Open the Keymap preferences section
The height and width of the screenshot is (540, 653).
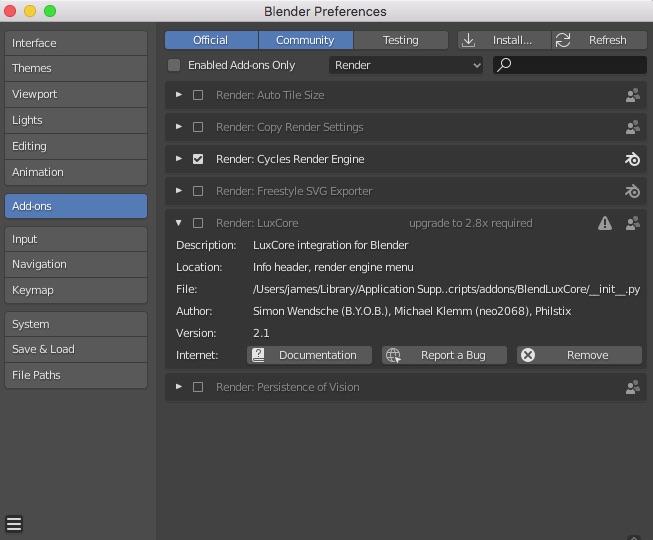[76, 290]
